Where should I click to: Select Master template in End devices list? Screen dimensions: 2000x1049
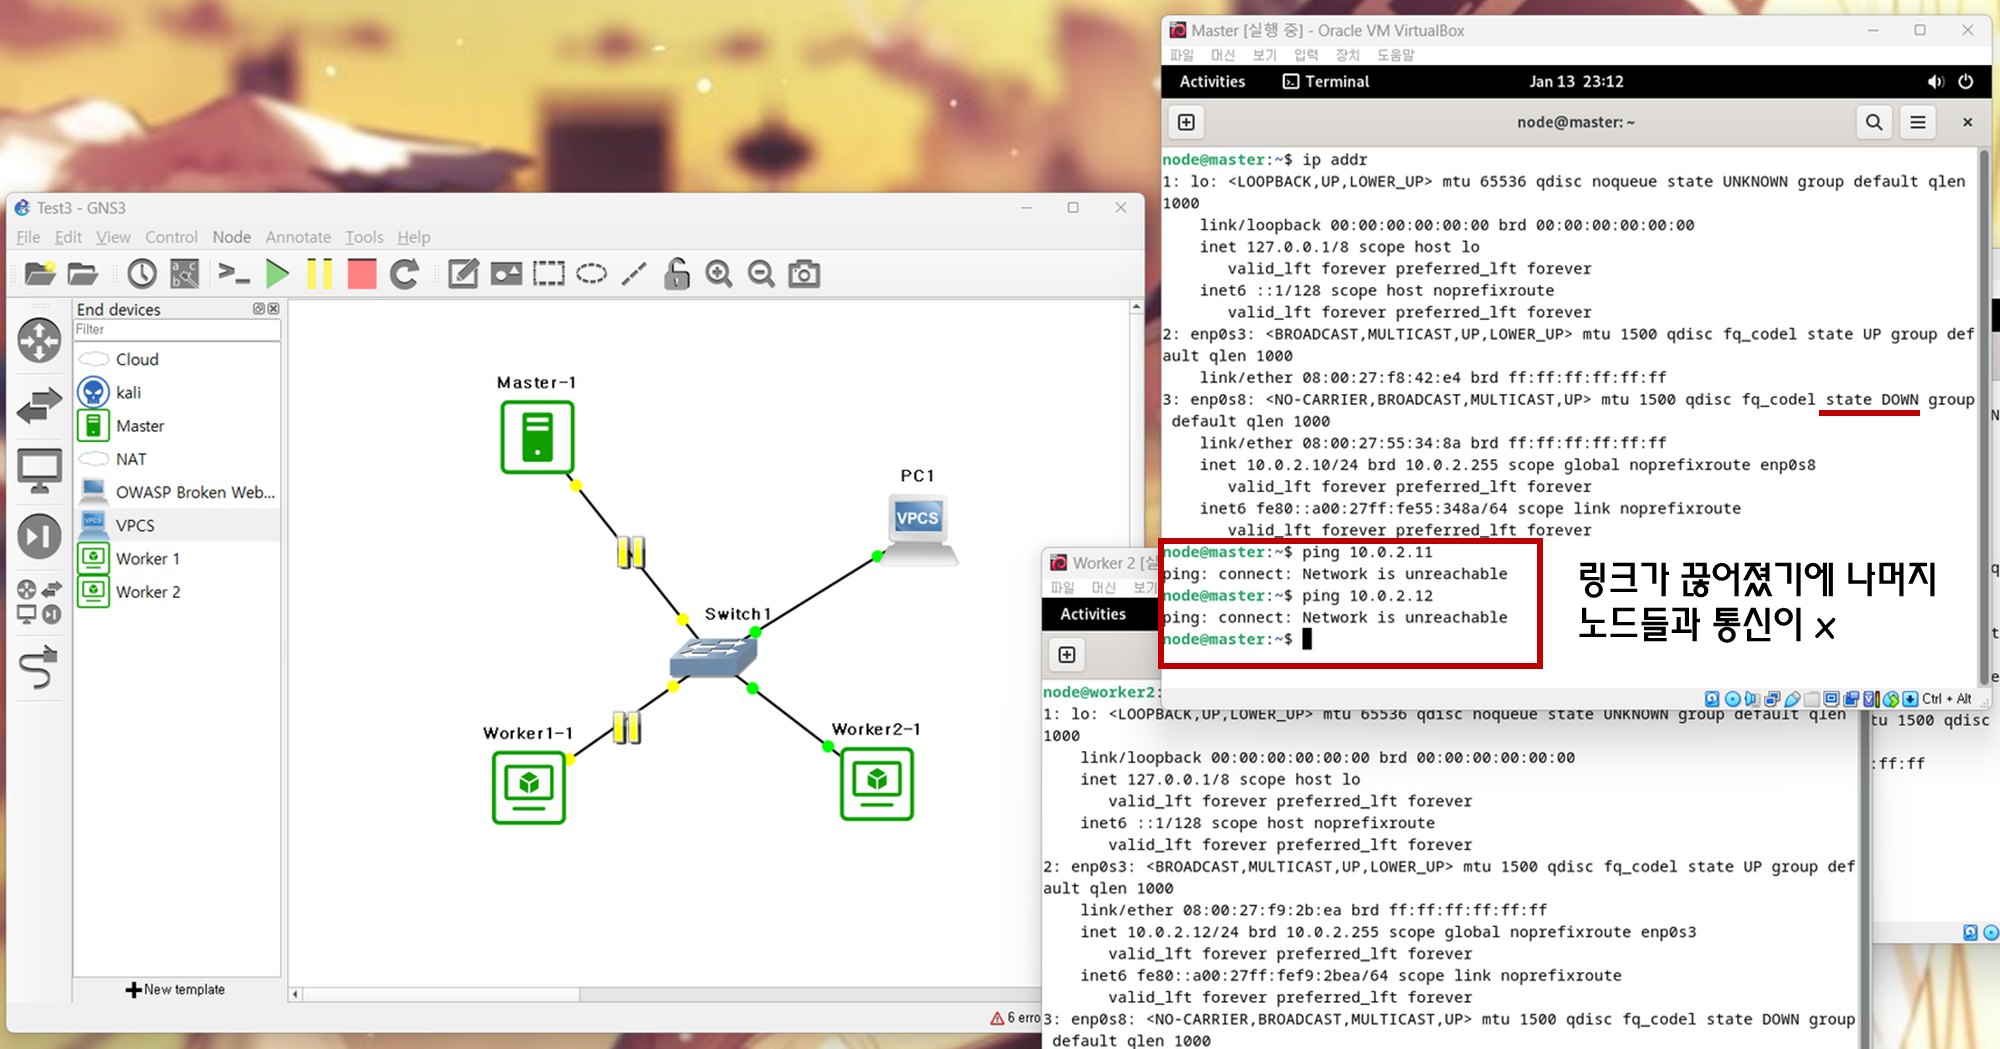pyautogui.click(x=177, y=425)
